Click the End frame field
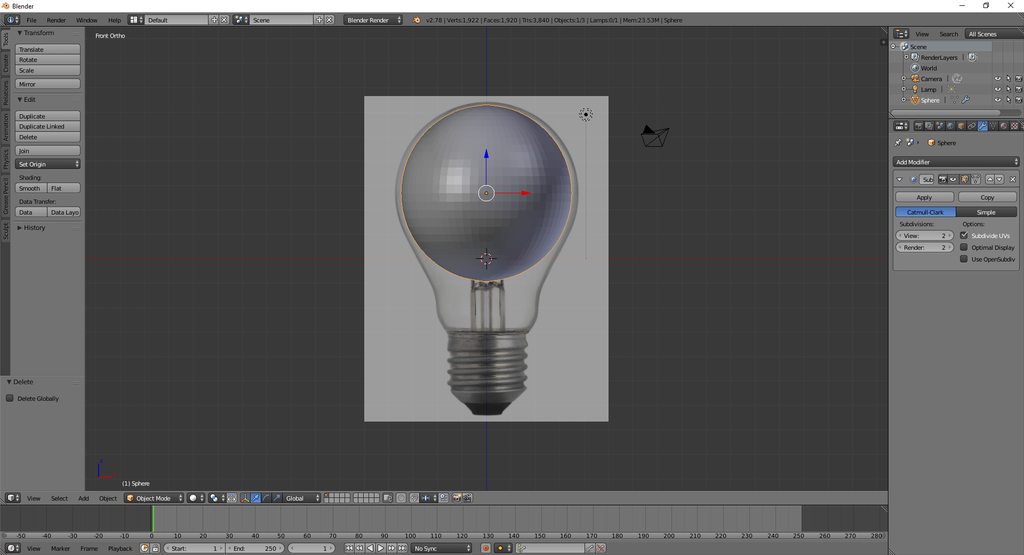The image size is (1024, 555). click(x=255, y=548)
